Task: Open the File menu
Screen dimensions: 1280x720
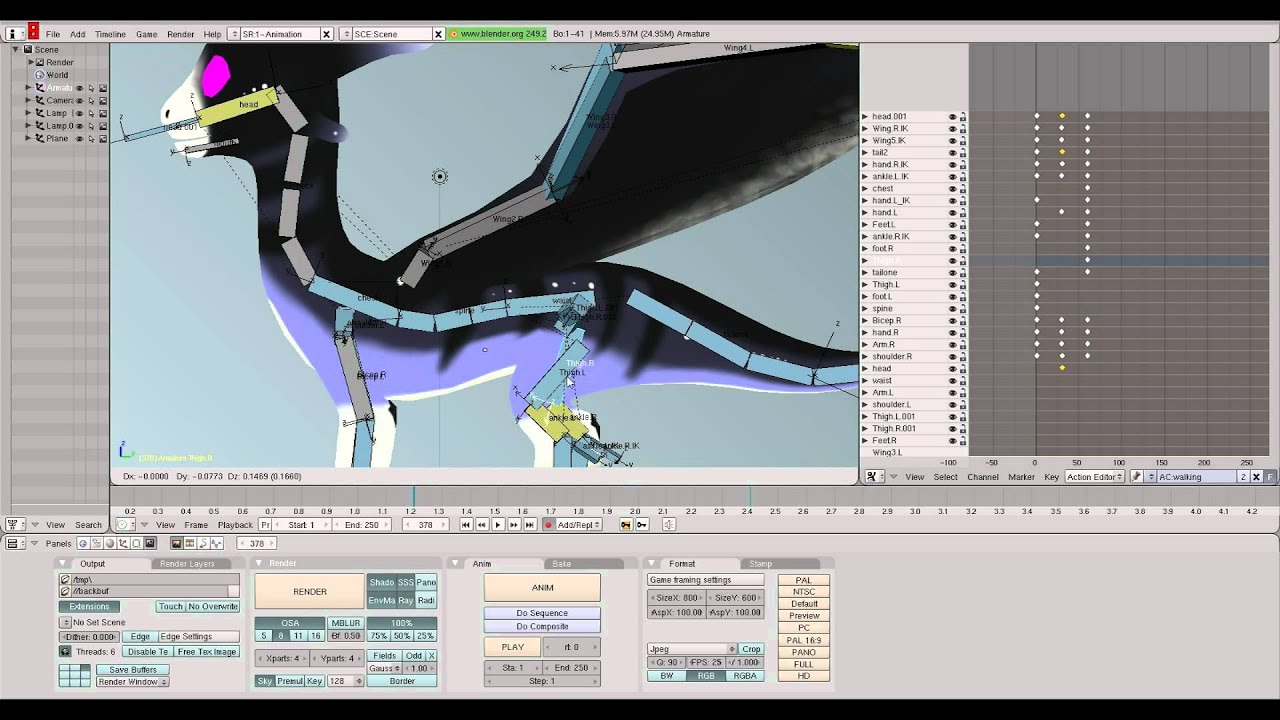Action: pyautogui.click(x=52, y=34)
